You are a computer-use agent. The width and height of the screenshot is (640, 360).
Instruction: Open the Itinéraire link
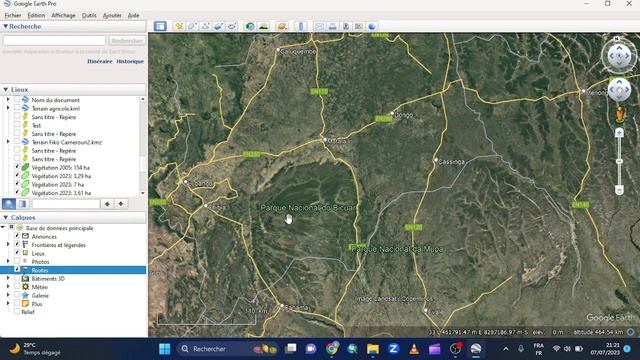[x=100, y=61]
